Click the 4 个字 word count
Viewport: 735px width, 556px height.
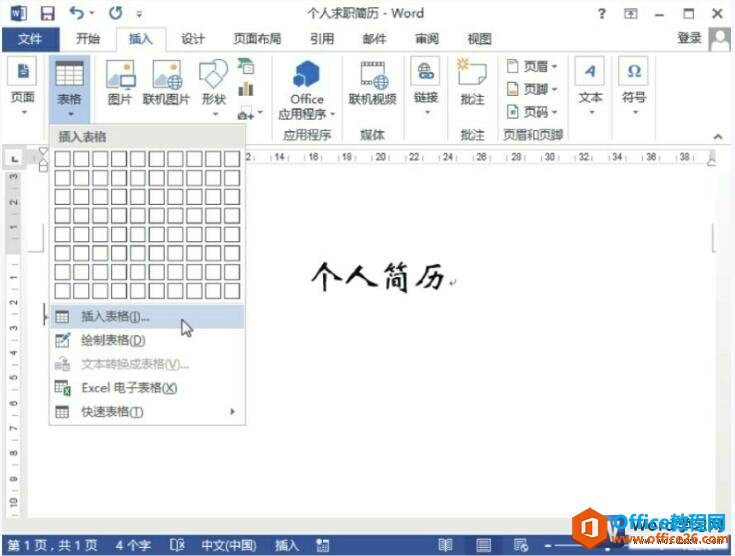coord(133,545)
